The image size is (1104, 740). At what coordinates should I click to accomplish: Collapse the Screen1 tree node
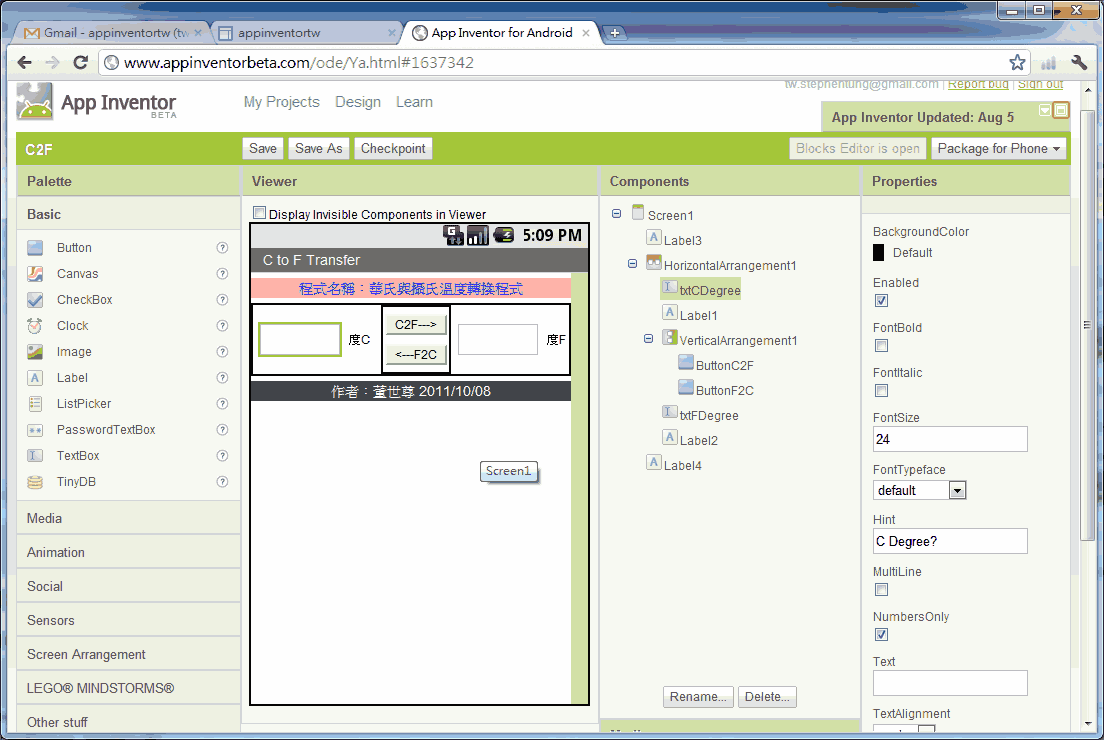(x=617, y=213)
